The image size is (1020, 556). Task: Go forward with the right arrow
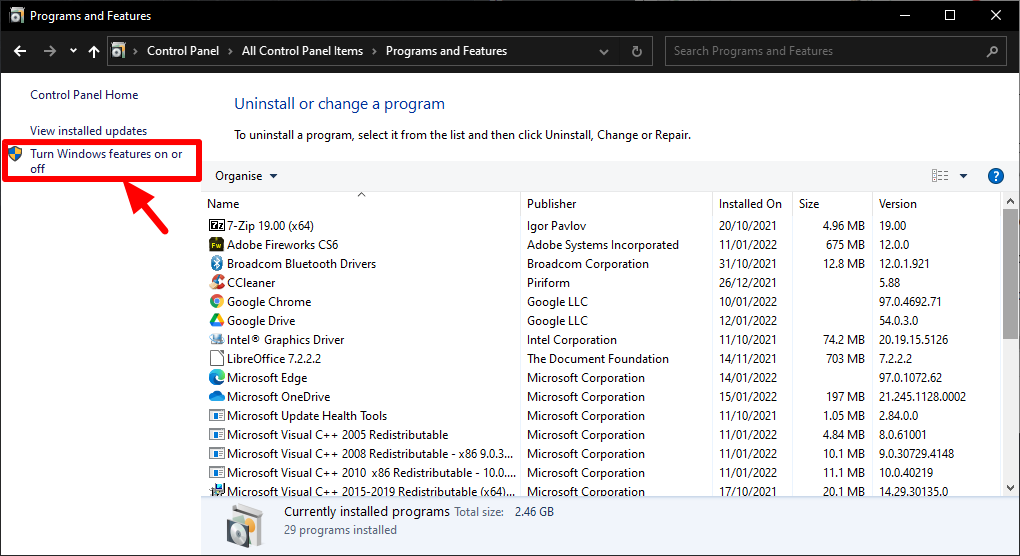49,51
